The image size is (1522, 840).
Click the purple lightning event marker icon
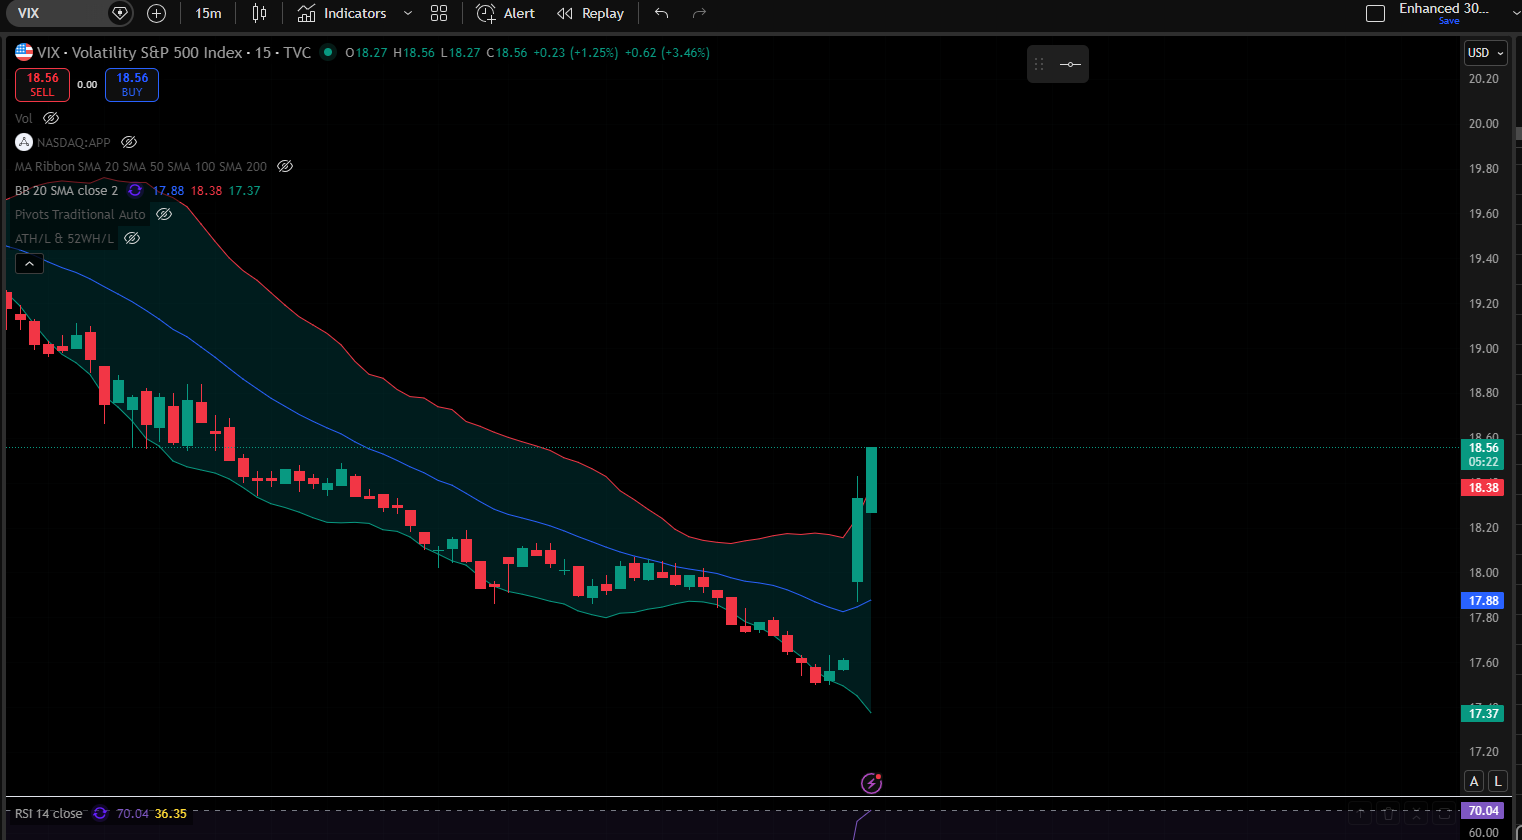872,783
